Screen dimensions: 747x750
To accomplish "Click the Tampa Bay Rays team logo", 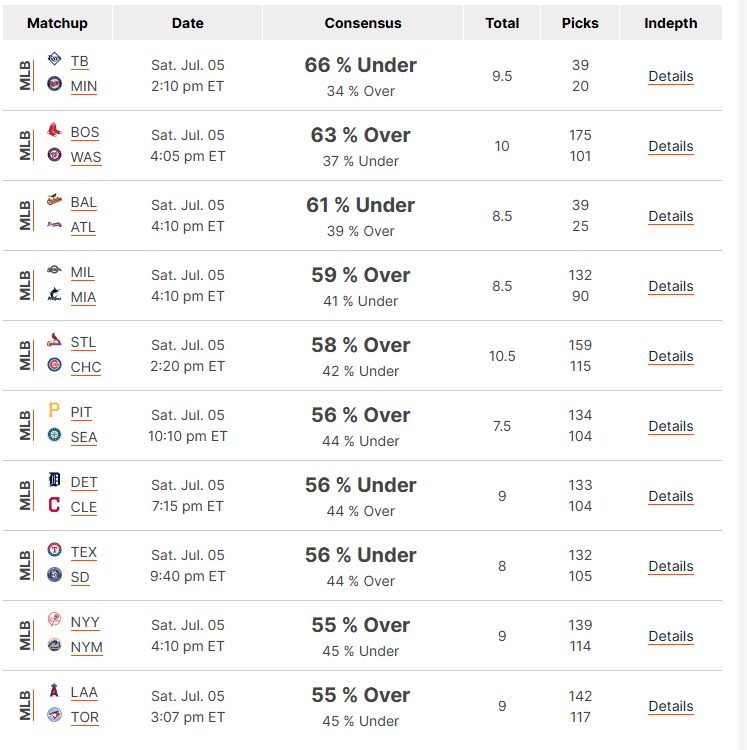I will pos(55,59).
